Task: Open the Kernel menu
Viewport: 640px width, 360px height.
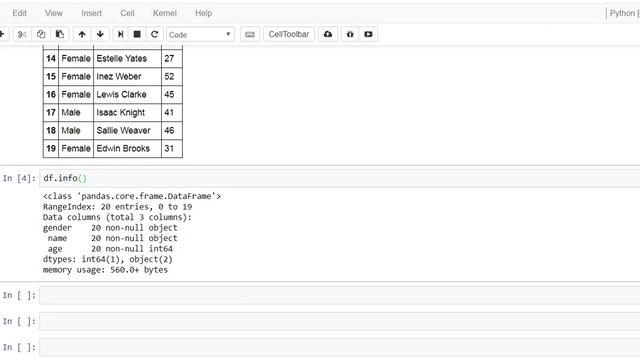Action: tap(165, 13)
